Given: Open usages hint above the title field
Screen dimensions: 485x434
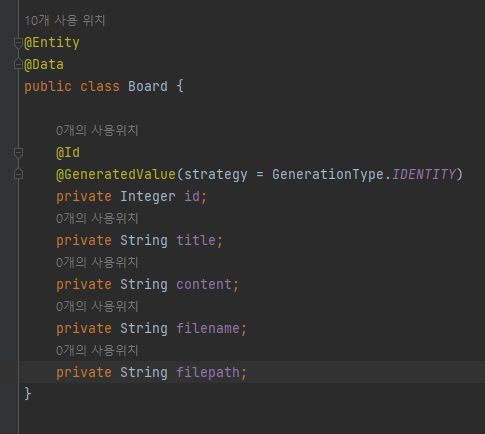Looking at the screenshot, I should [x=97, y=219].
